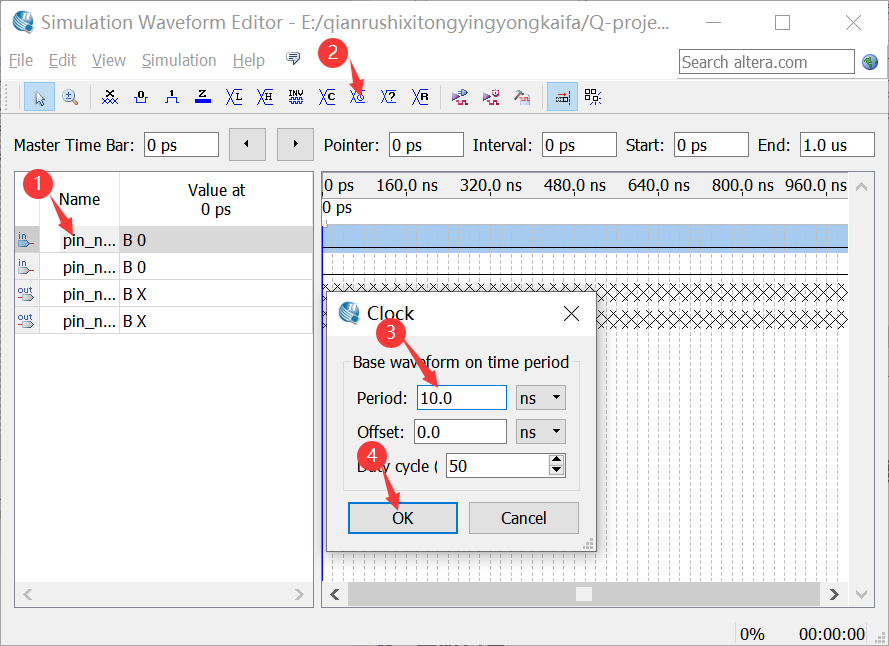Open the Period unit dropdown
Image resolution: width=889 pixels, height=646 pixels.
(x=541, y=398)
